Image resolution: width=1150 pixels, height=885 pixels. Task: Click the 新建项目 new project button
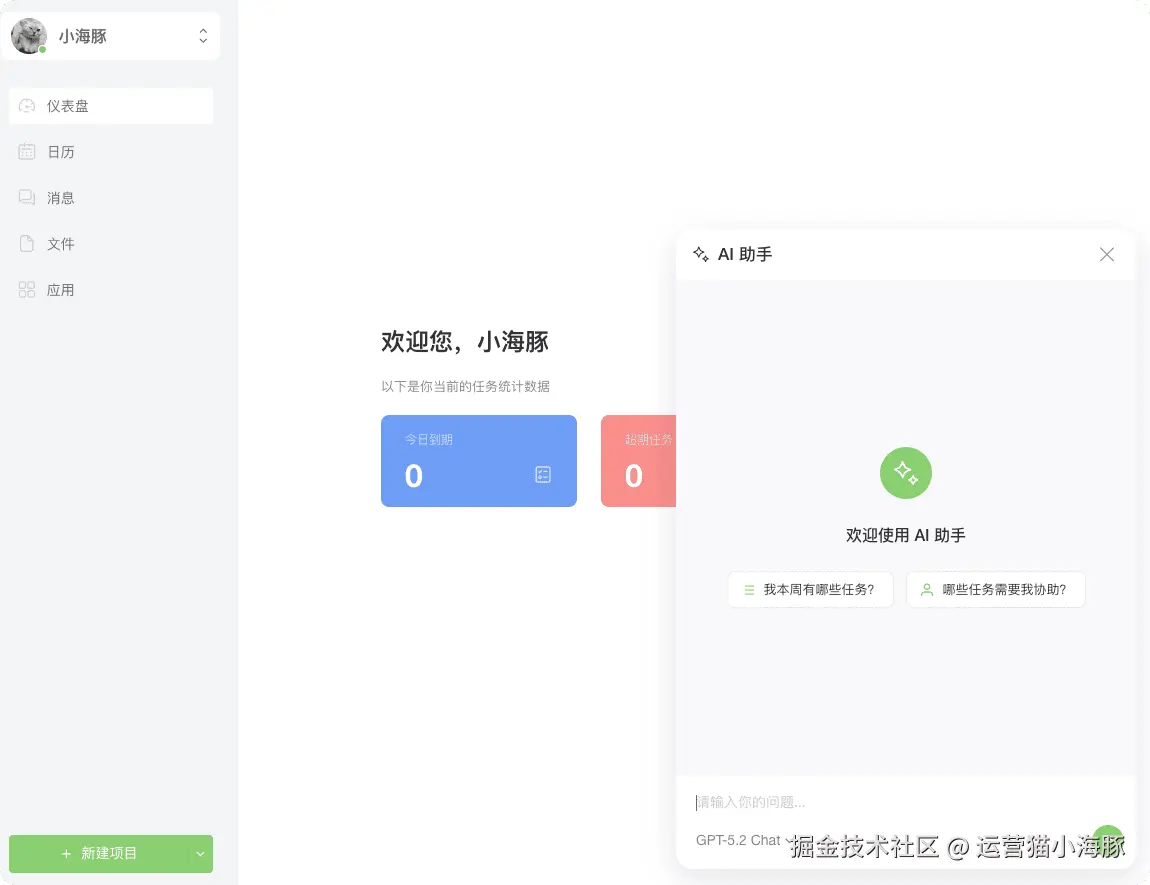coord(99,853)
